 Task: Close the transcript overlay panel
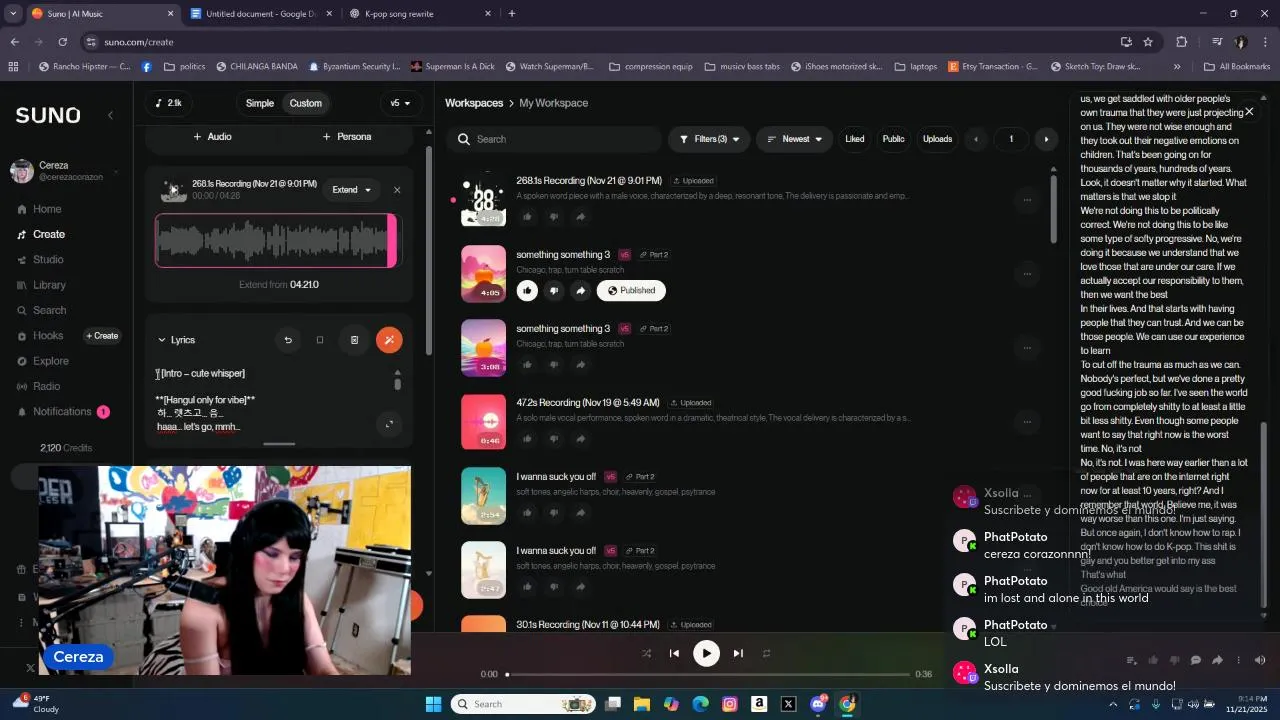tap(1249, 112)
